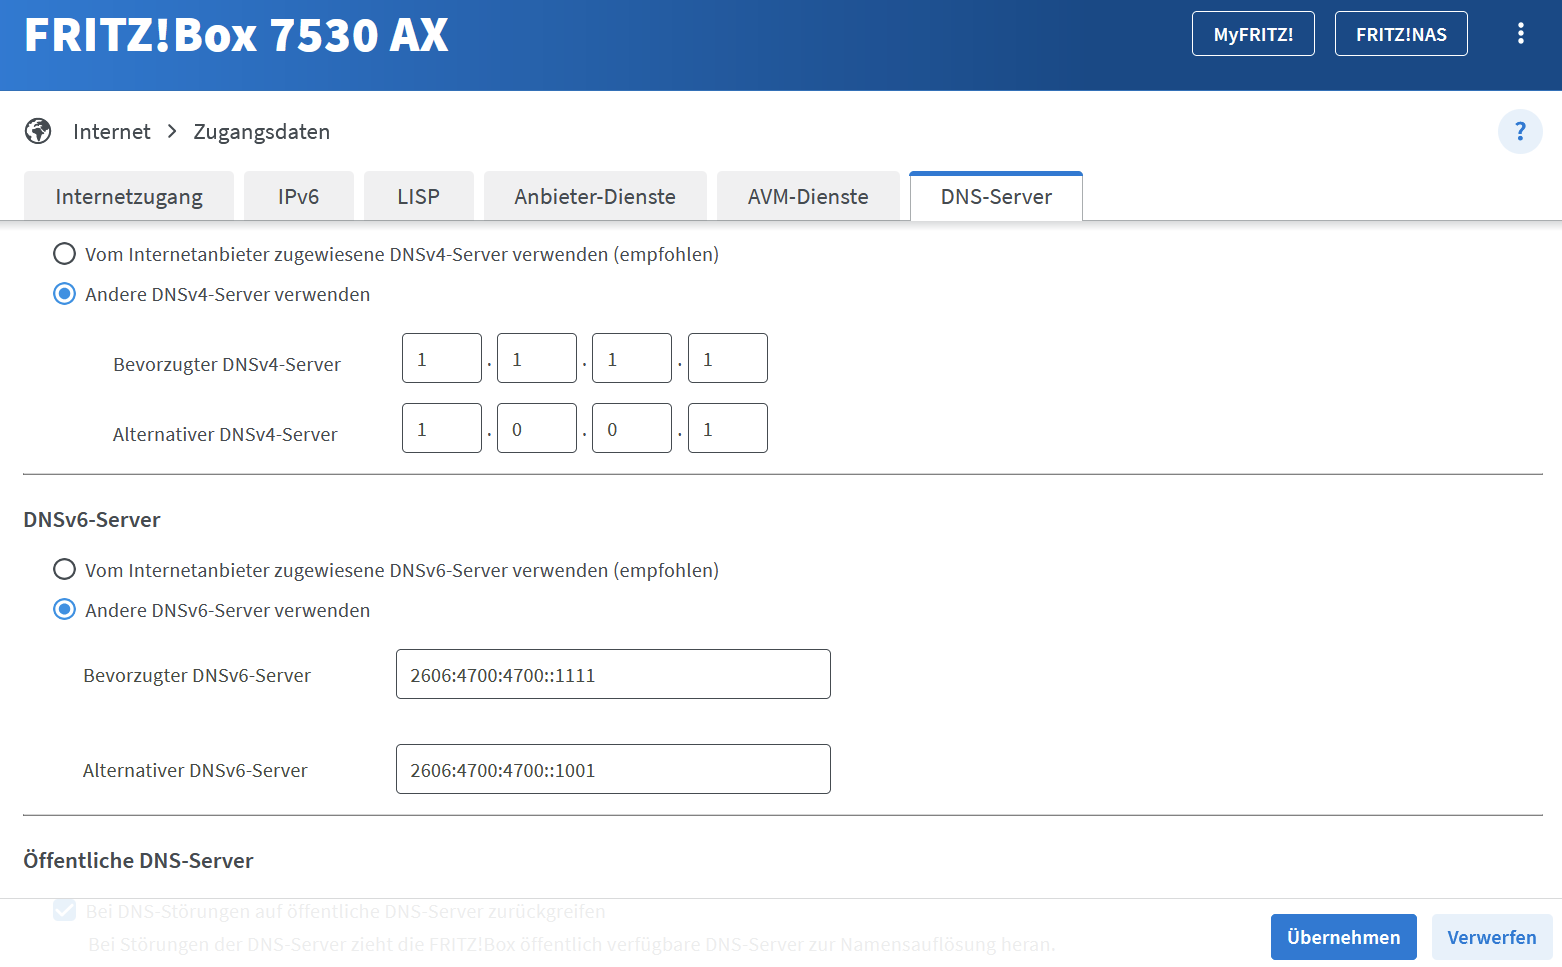Open FRITZ!NAS from the header
This screenshot has width=1562, height=967.
coord(1401,34)
